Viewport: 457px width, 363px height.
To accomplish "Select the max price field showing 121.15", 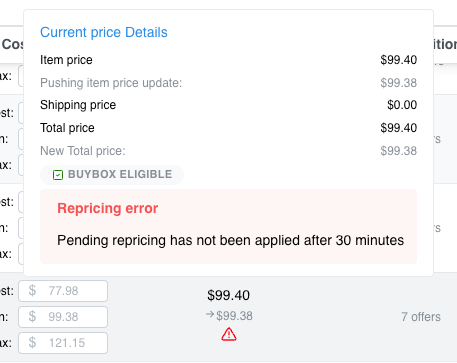I will (x=63, y=343).
